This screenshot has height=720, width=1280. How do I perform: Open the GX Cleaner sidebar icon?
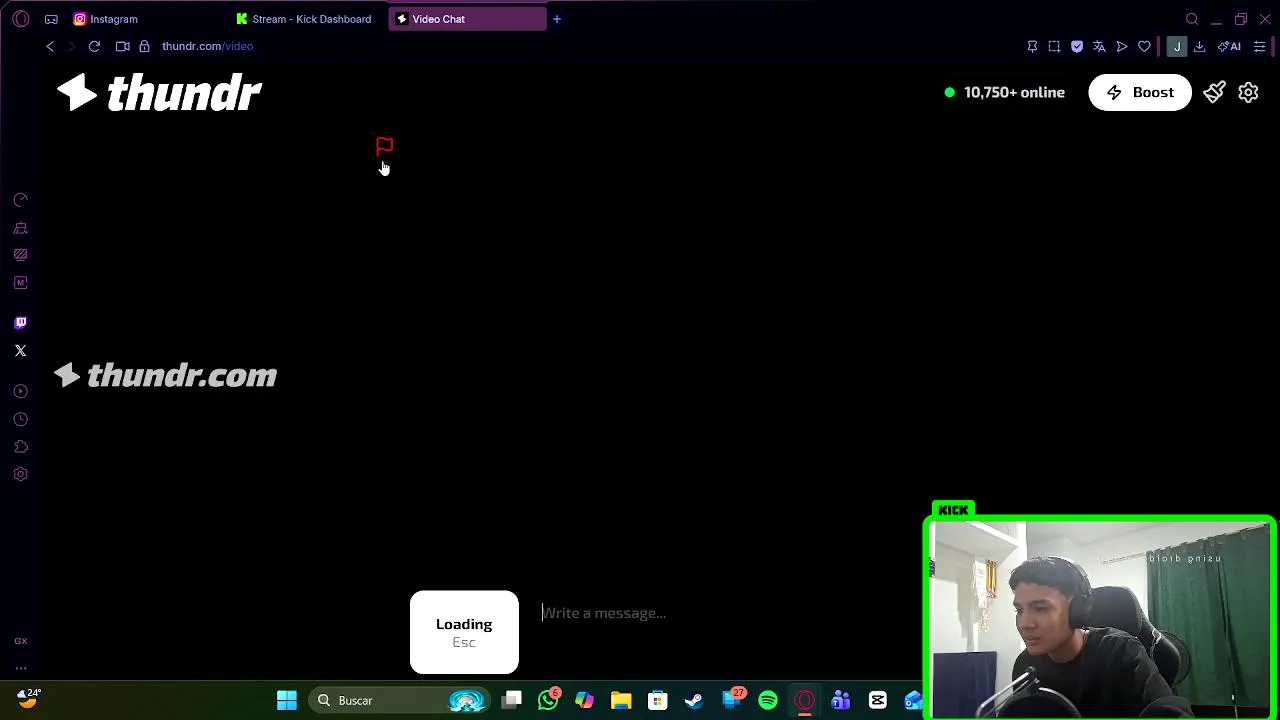(x=20, y=228)
